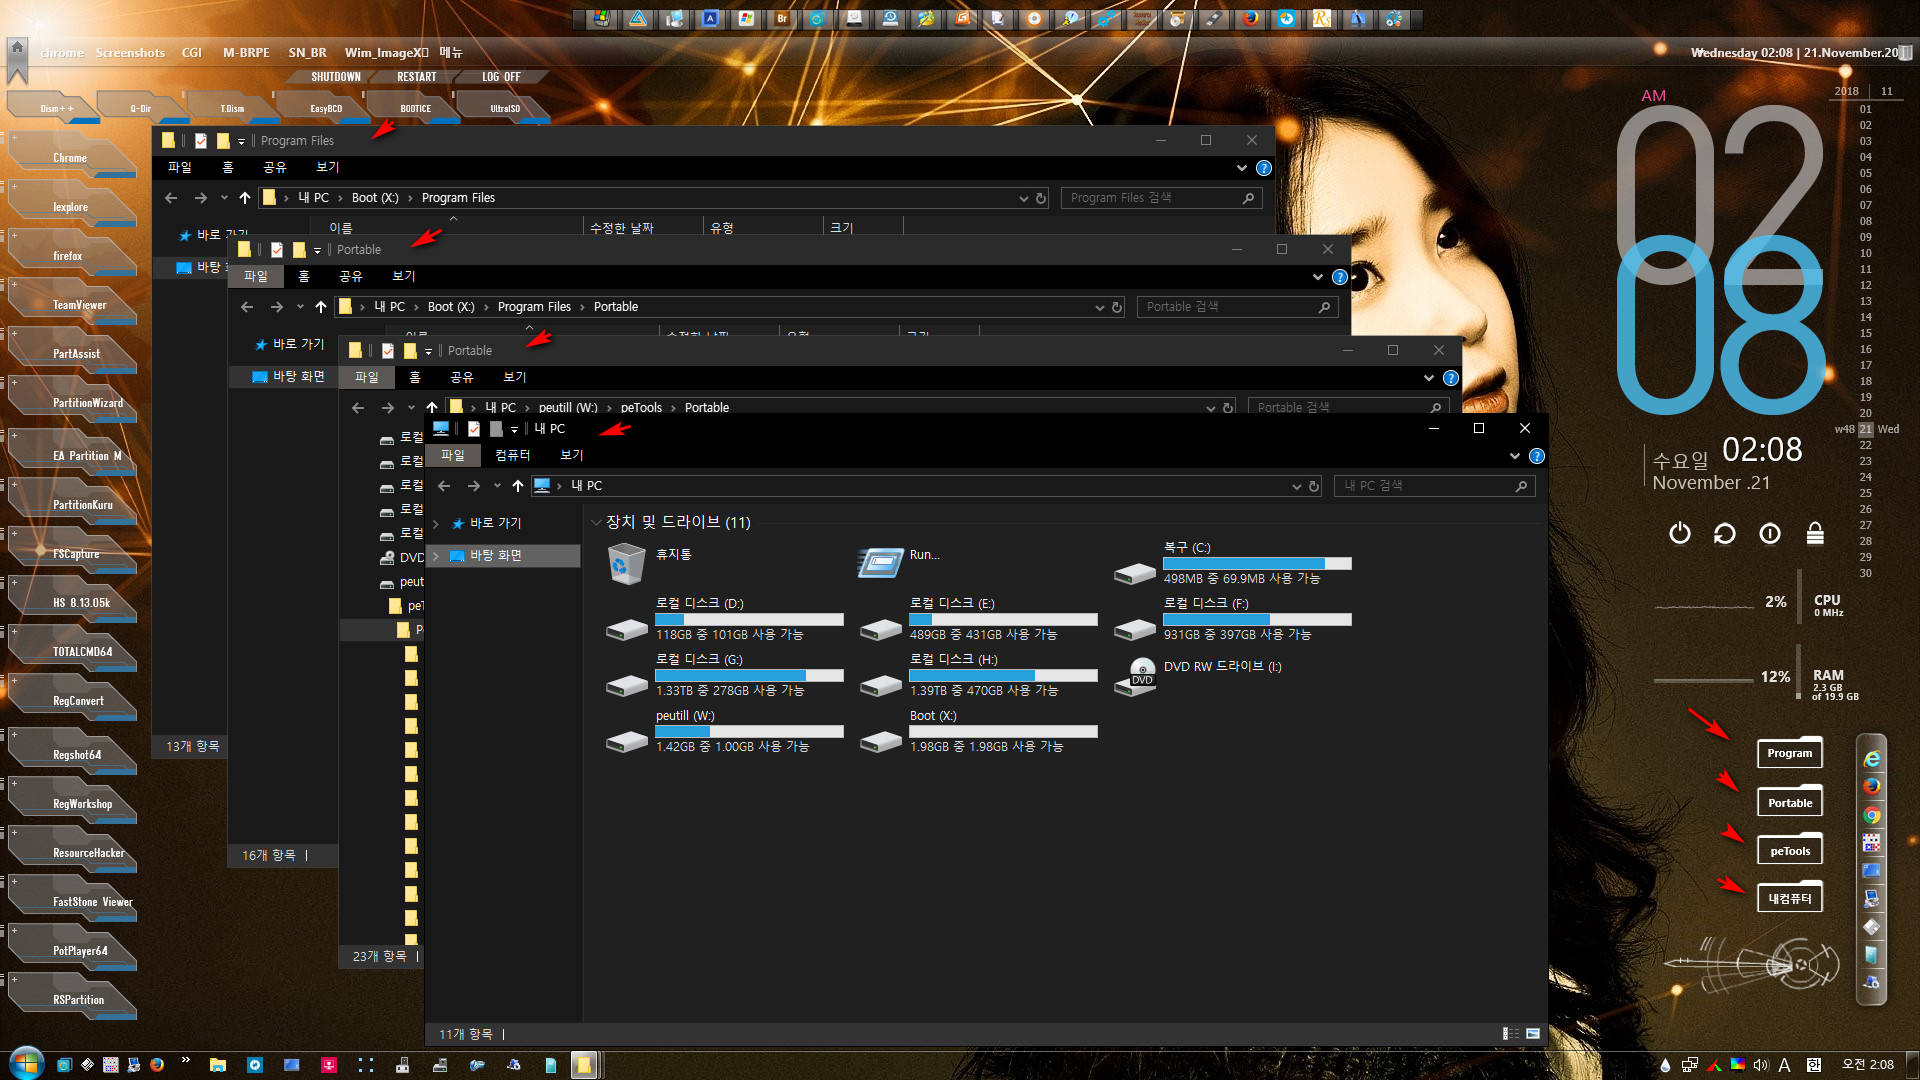Screen dimensions: 1920x1080
Task: Launch UltraISO from the top tab row
Action: coord(505,108)
